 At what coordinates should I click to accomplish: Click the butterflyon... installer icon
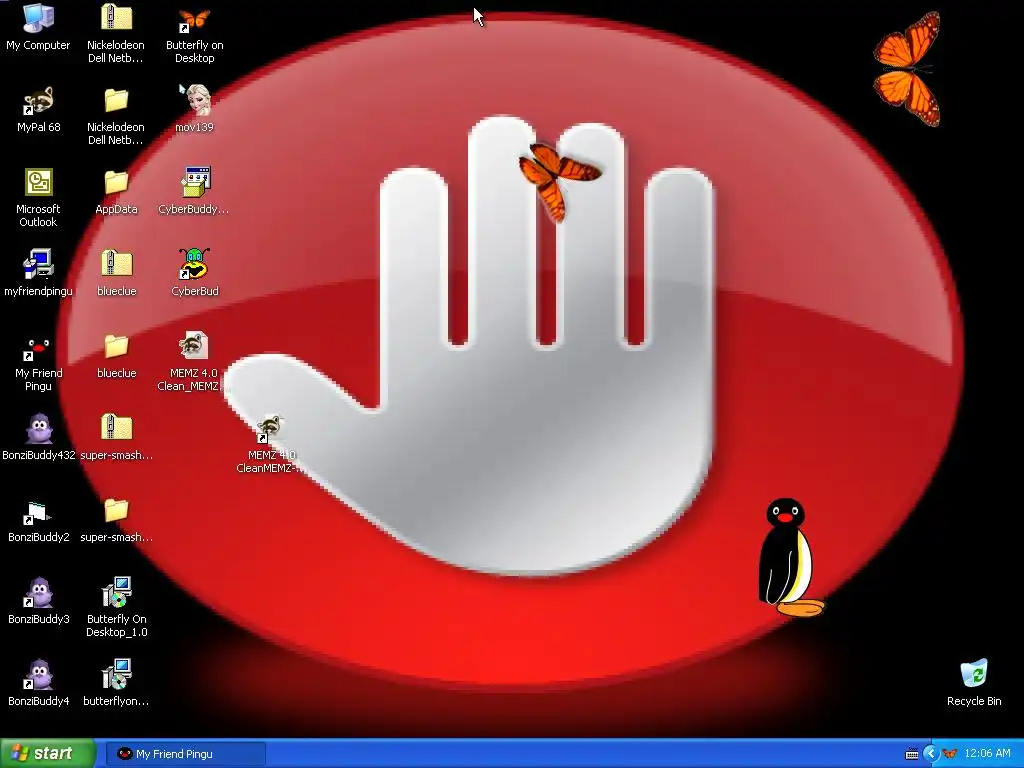117,674
